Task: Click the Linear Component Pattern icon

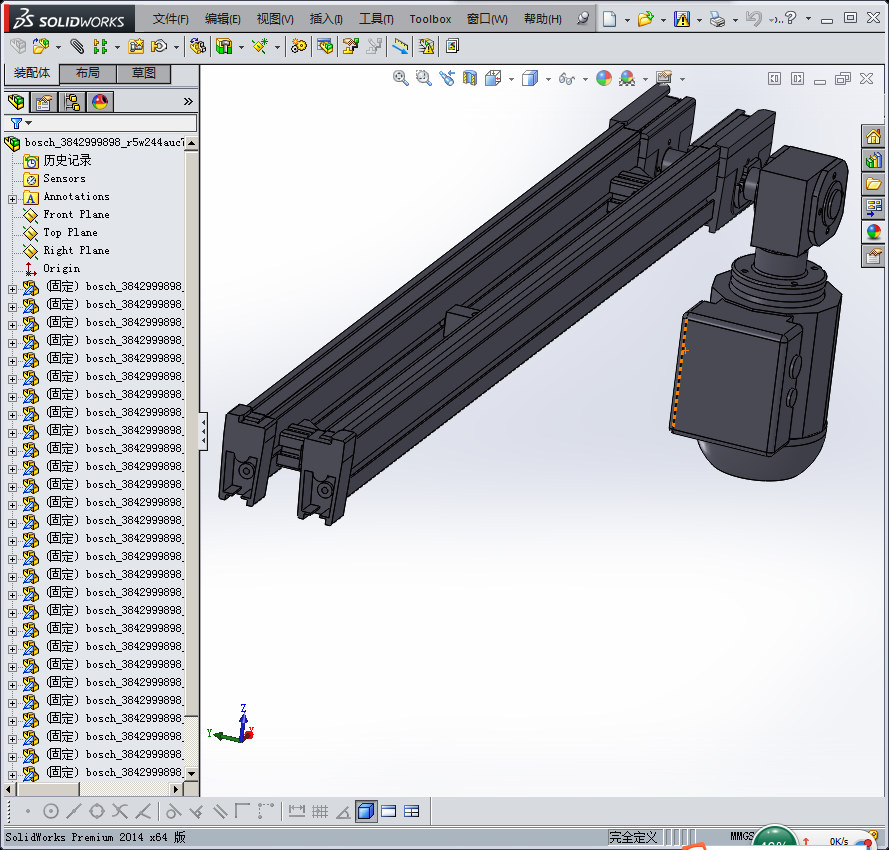Action: (x=100, y=46)
